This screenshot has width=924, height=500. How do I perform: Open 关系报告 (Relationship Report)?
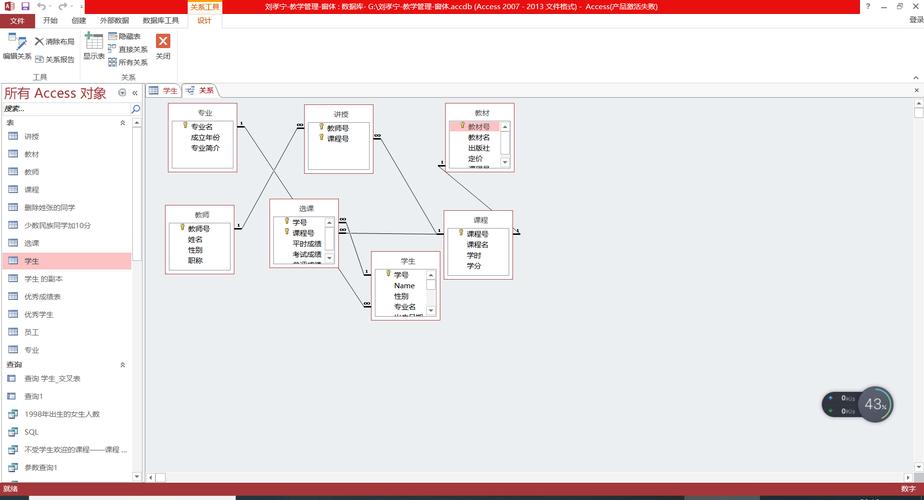point(54,59)
